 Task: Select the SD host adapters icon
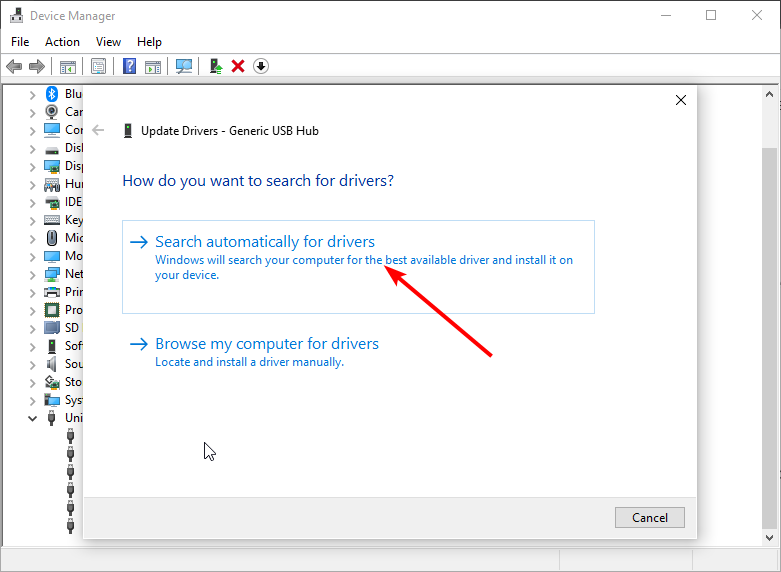pyautogui.click(x=52, y=327)
